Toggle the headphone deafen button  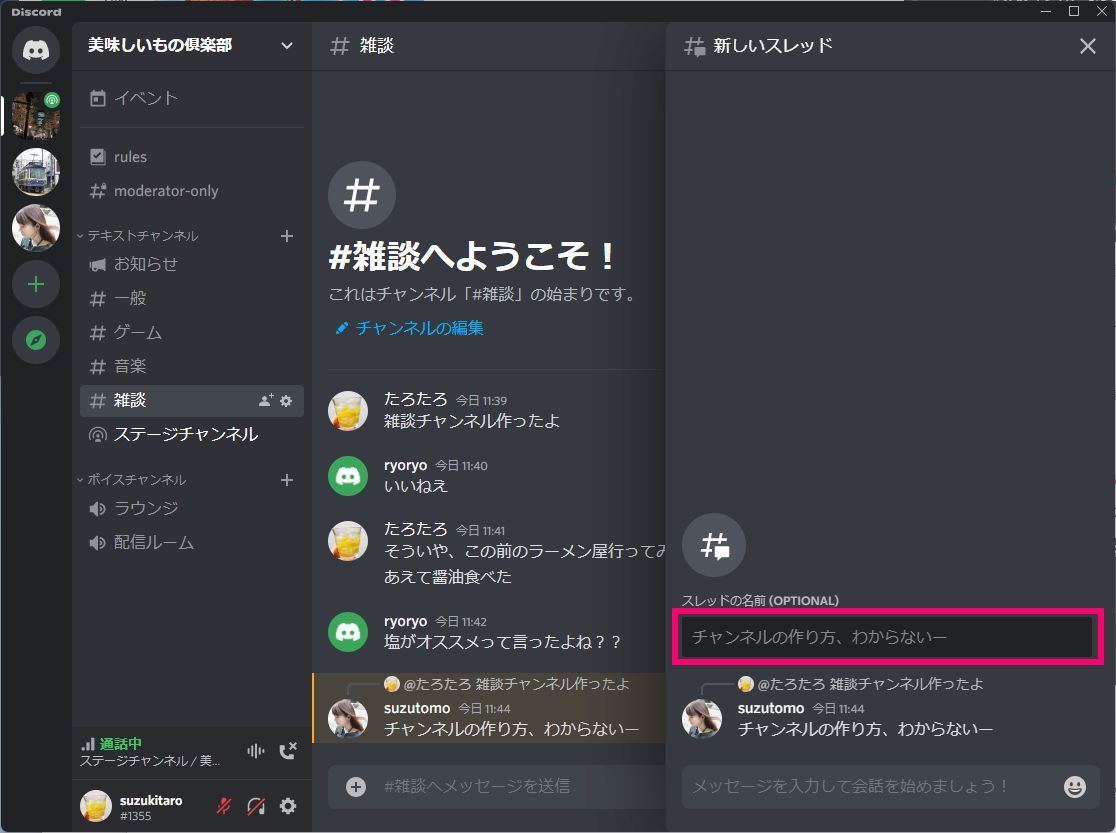point(256,806)
